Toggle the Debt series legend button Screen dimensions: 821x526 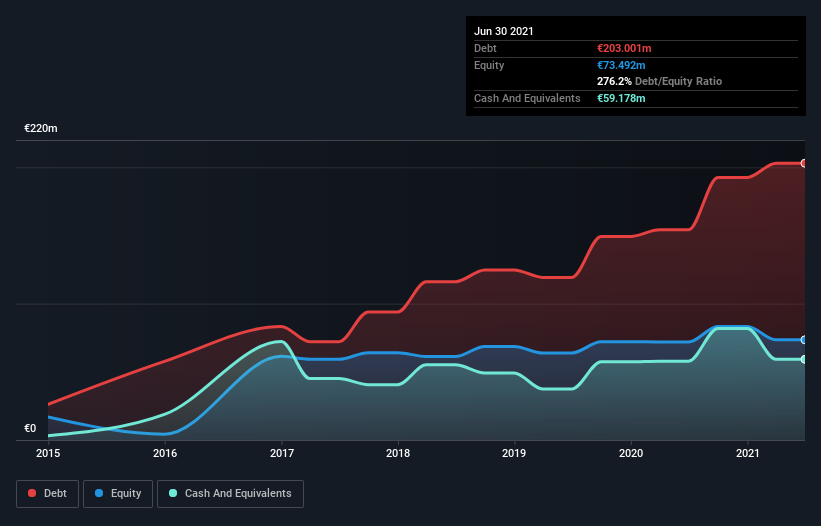(x=47, y=494)
